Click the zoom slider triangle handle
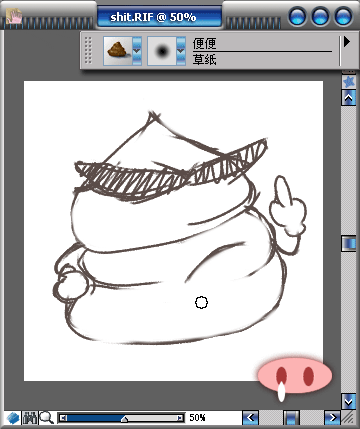This screenshot has height=429, width=360. coord(124,419)
